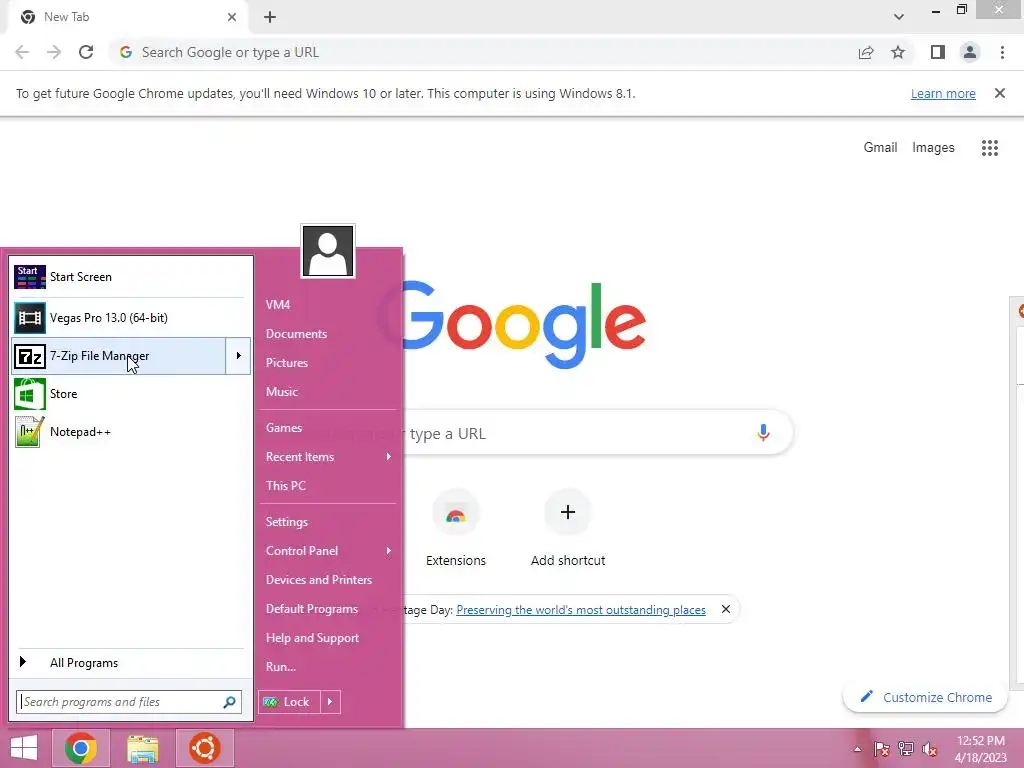1024x768 pixels.
Task: Reload the page with Chrome's refresh icon
Action: [86, 52]
